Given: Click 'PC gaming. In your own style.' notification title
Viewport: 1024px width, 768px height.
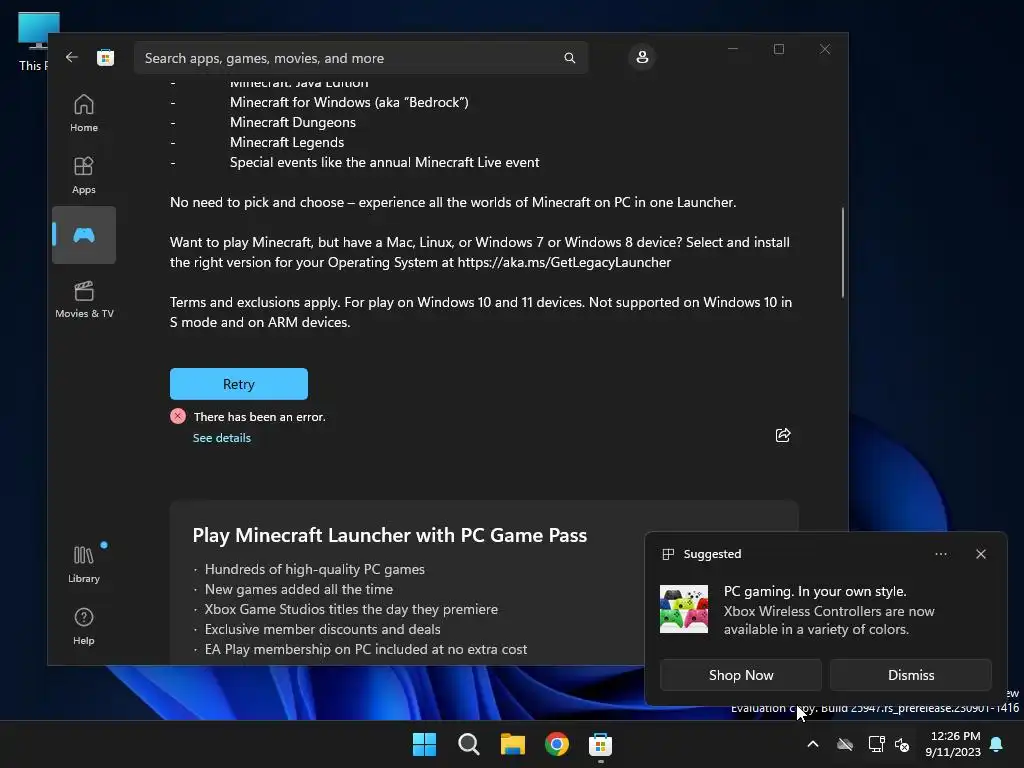Looking at the screenshot, I should pyautogui.click(x=815, y=592).
